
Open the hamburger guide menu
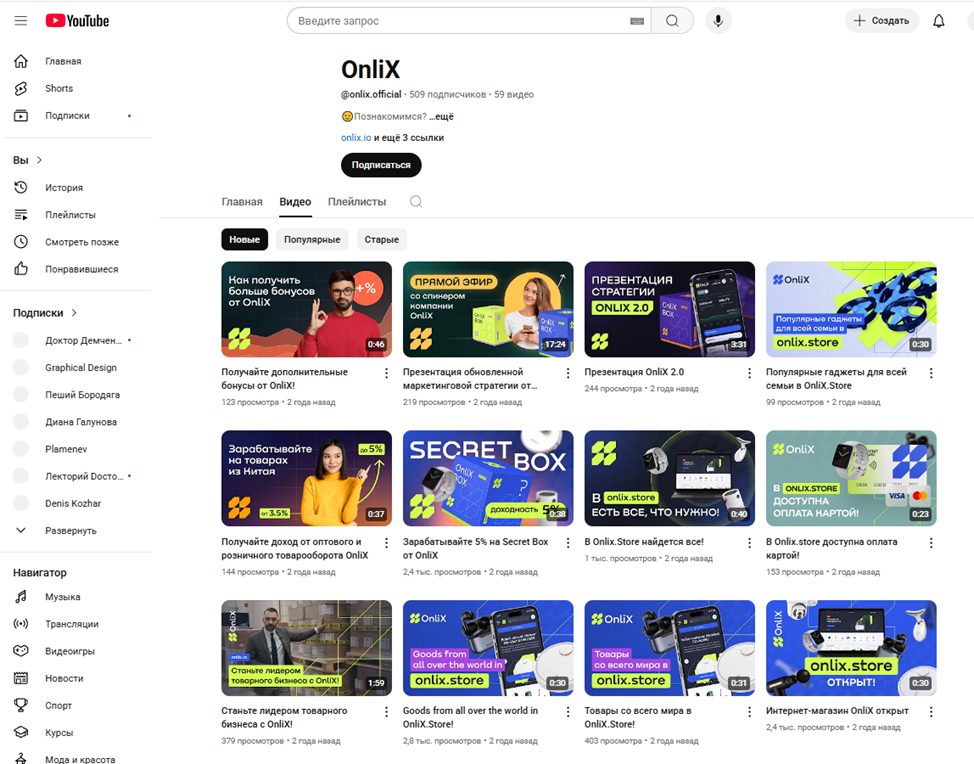tap(20, 20)
